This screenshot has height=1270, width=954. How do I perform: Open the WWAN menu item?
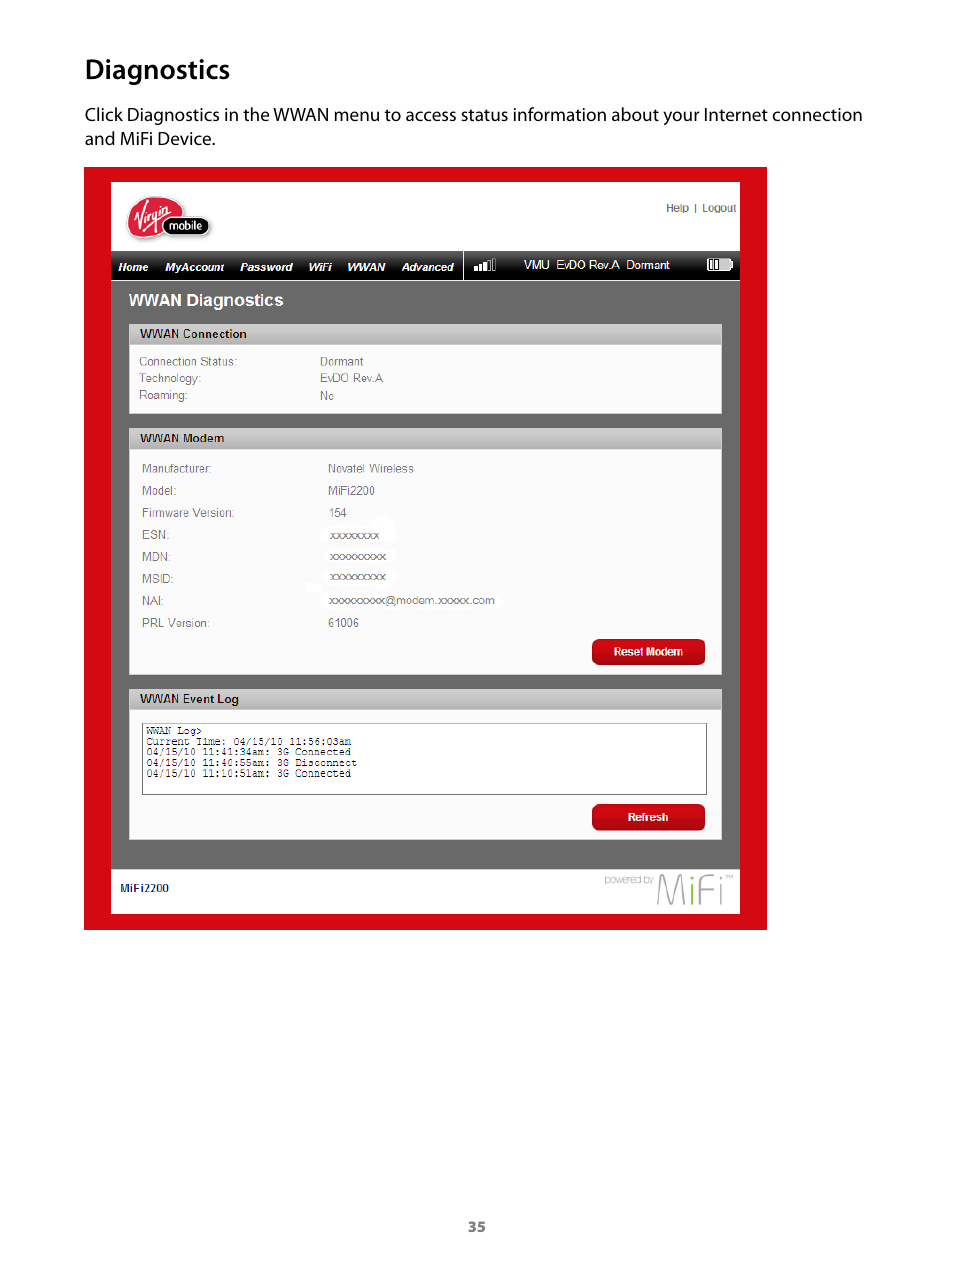366,267
